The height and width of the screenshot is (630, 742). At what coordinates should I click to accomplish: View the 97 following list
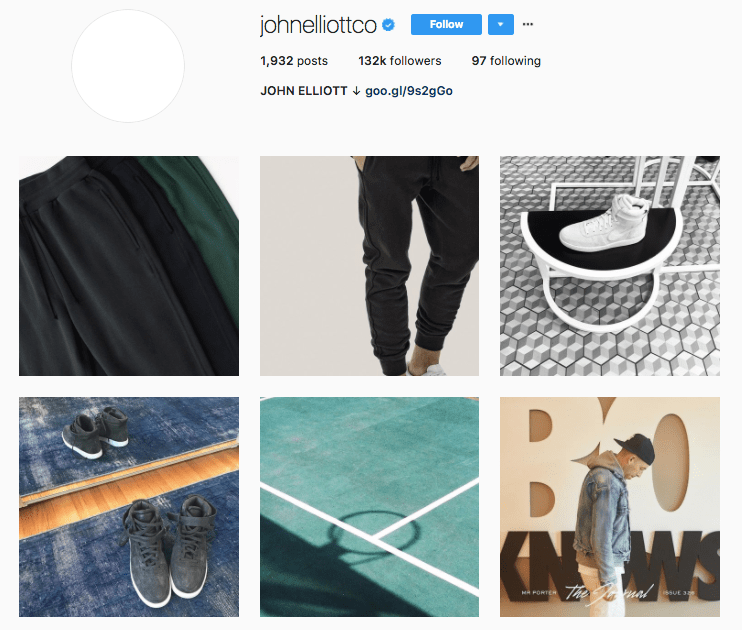coord(506,61)
